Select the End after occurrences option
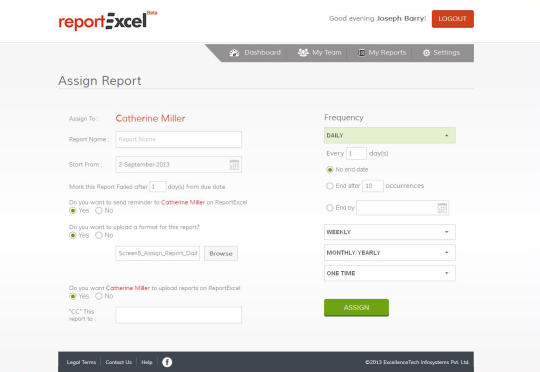The height and width of the screenshot is (372, 540). pos(330,186)
